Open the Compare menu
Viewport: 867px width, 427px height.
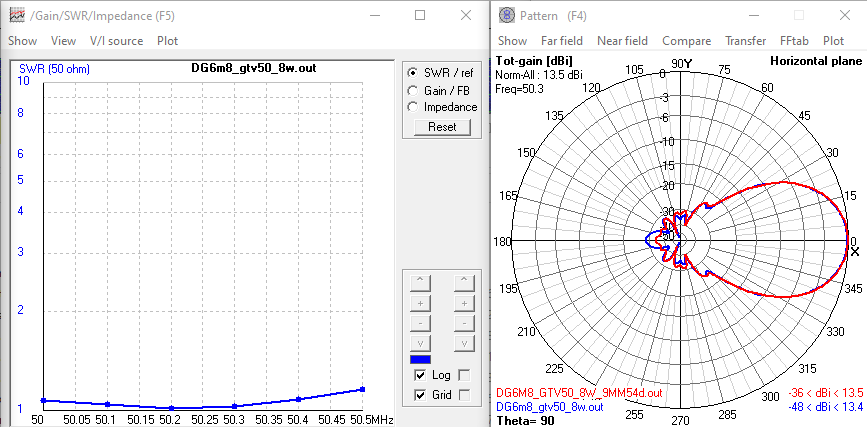[686, 41]
